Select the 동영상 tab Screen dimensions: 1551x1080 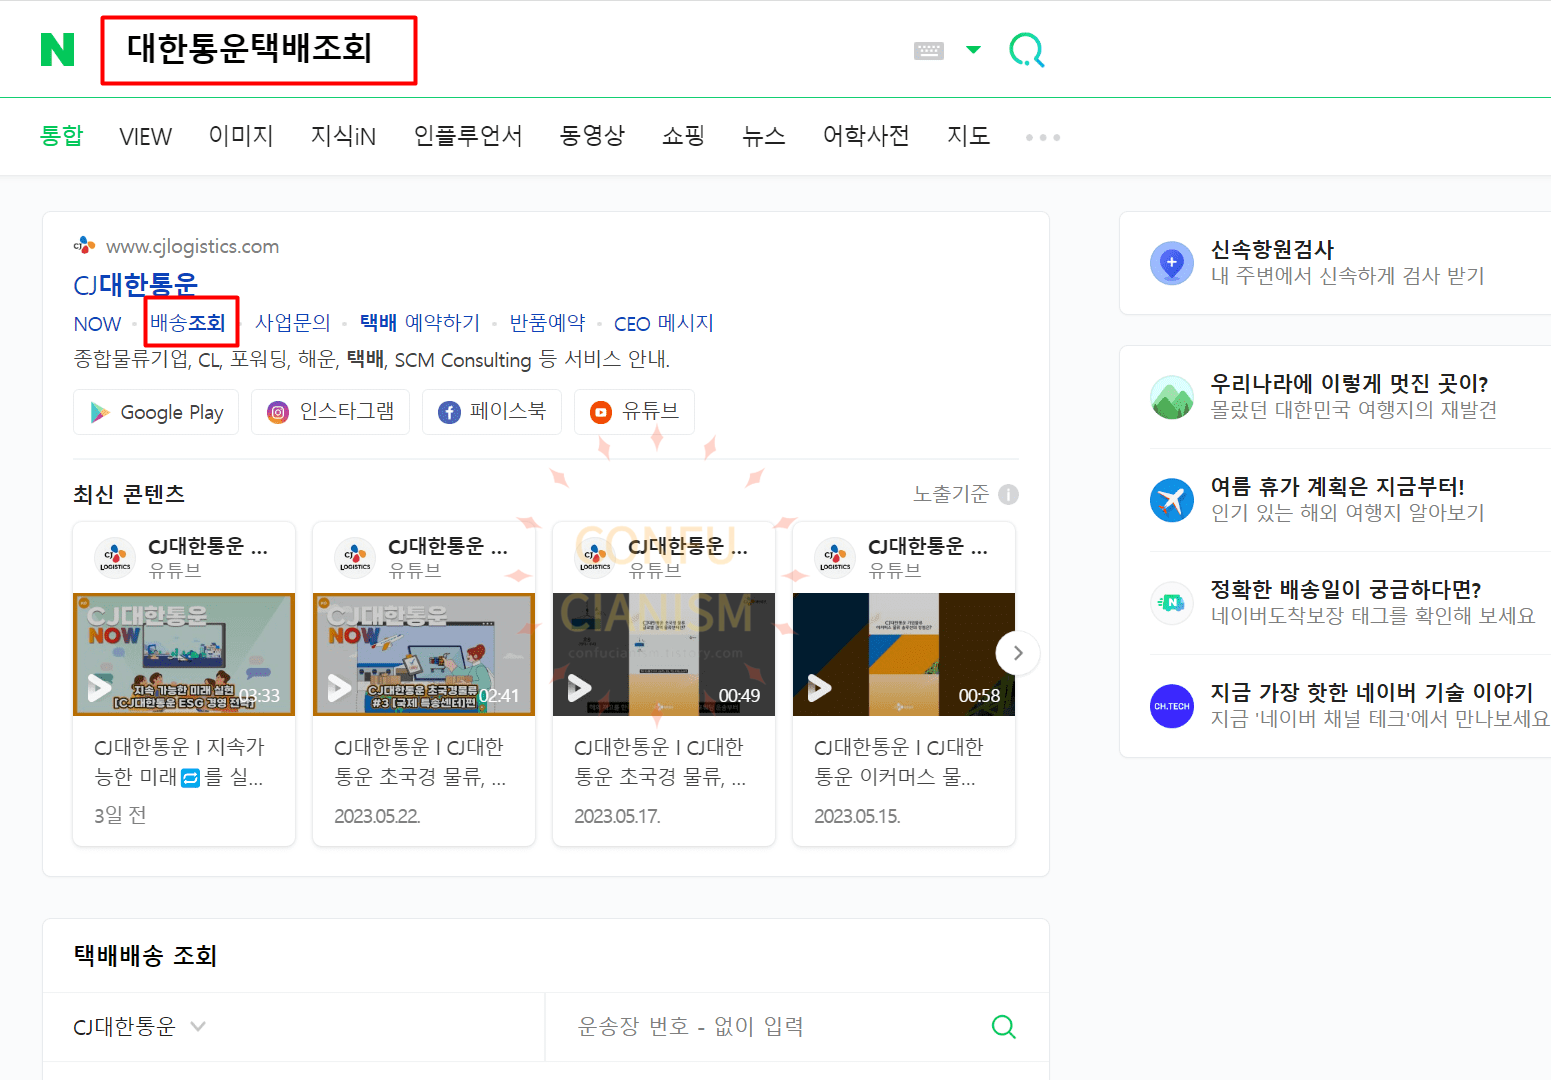point(592,136)
